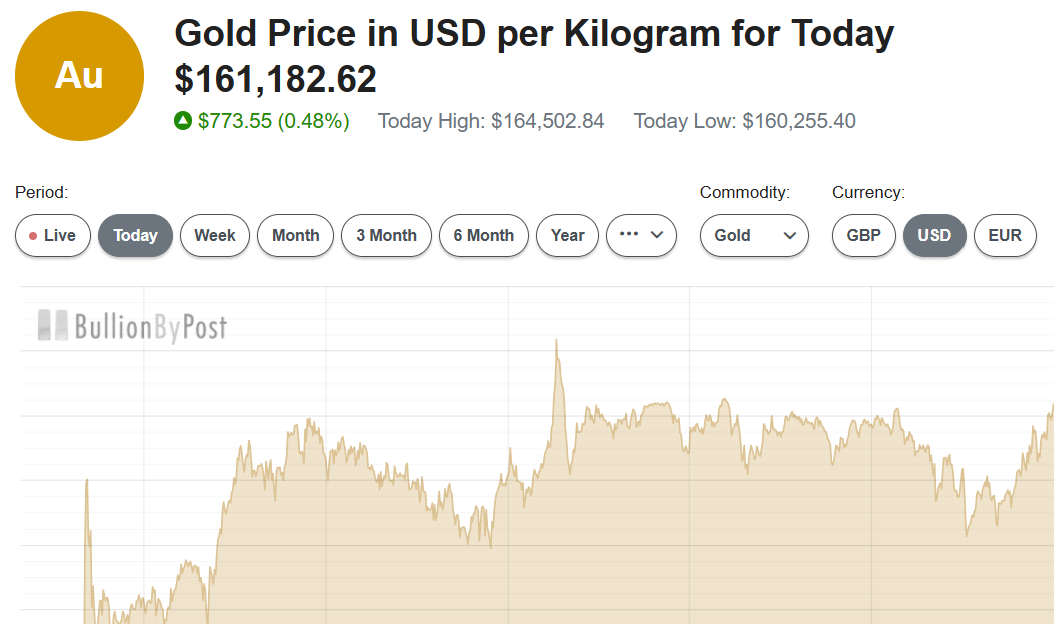Click the 3 Month period button
The width and height of the screenshot is (1054, 624).
[386, 235]
